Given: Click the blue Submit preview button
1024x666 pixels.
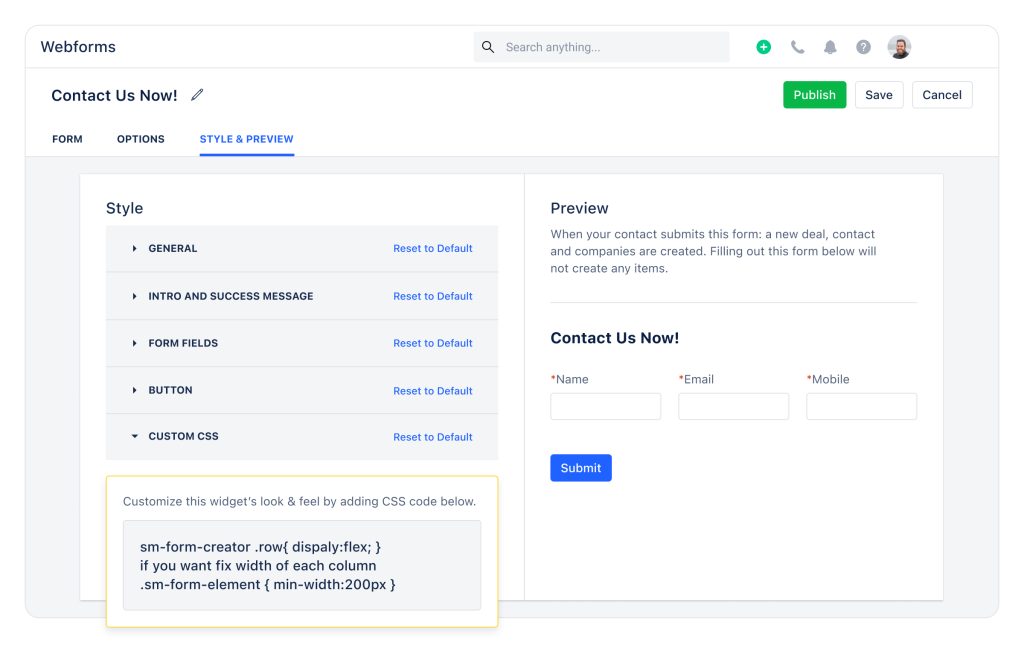Looking at the screenshot, I should [x=580, y=467].
